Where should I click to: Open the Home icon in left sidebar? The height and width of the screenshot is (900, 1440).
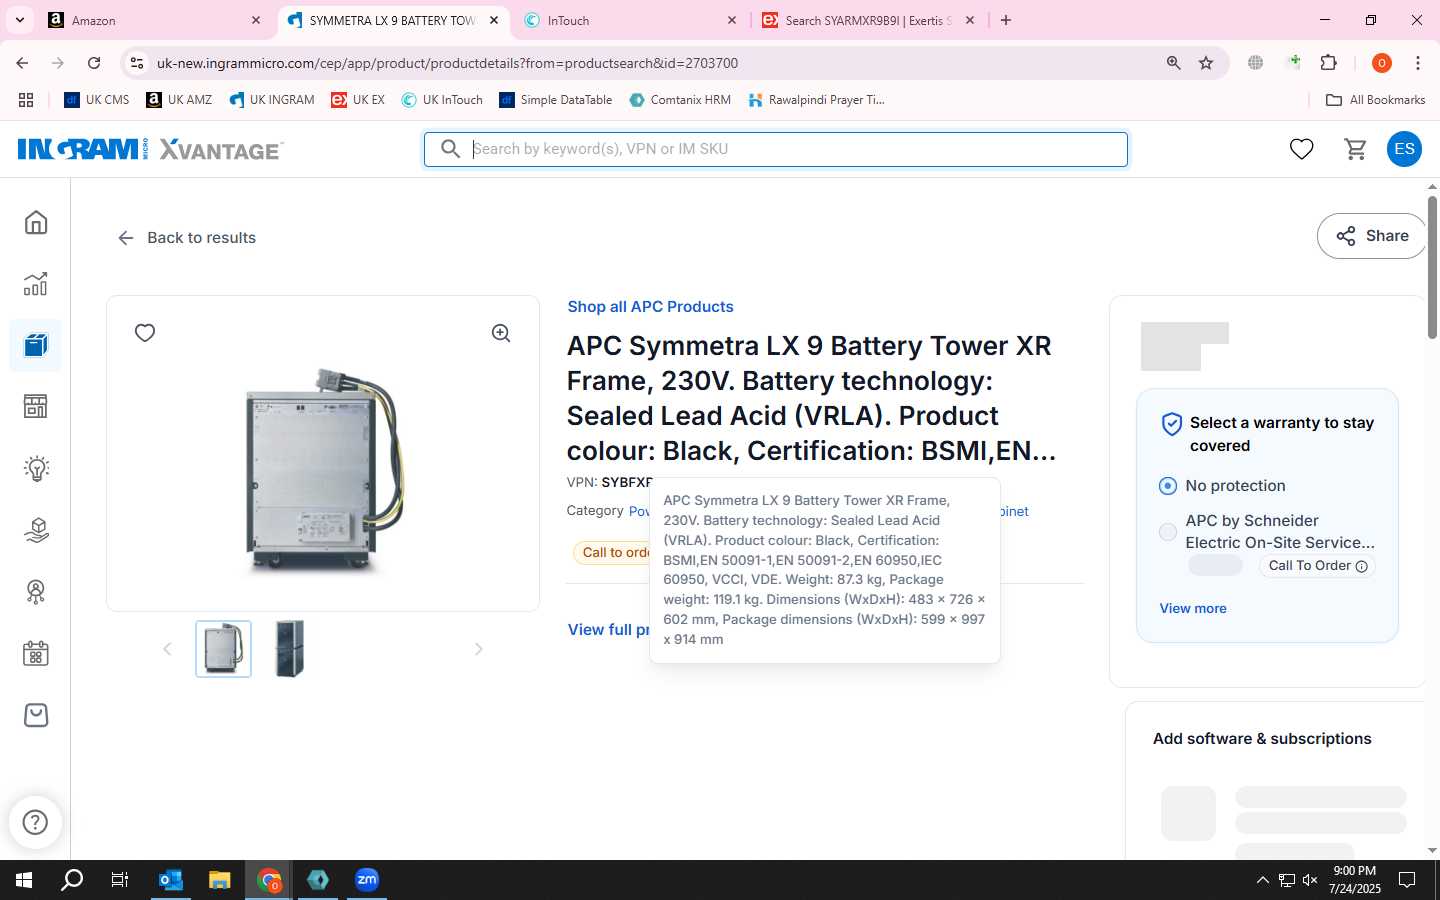36,222
